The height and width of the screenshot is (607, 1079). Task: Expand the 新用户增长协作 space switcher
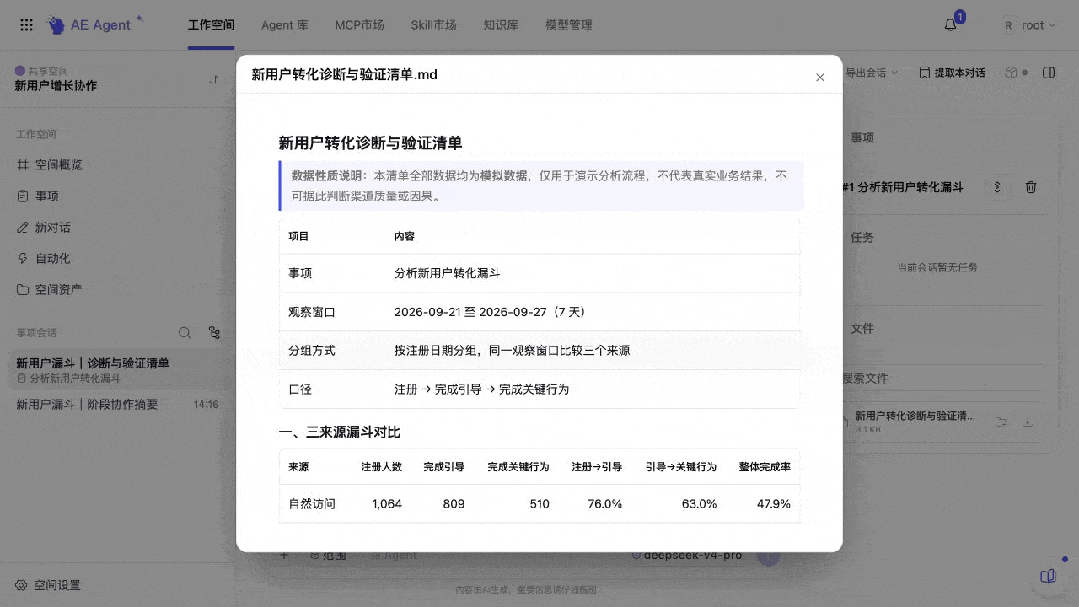(x=214, y=80)
